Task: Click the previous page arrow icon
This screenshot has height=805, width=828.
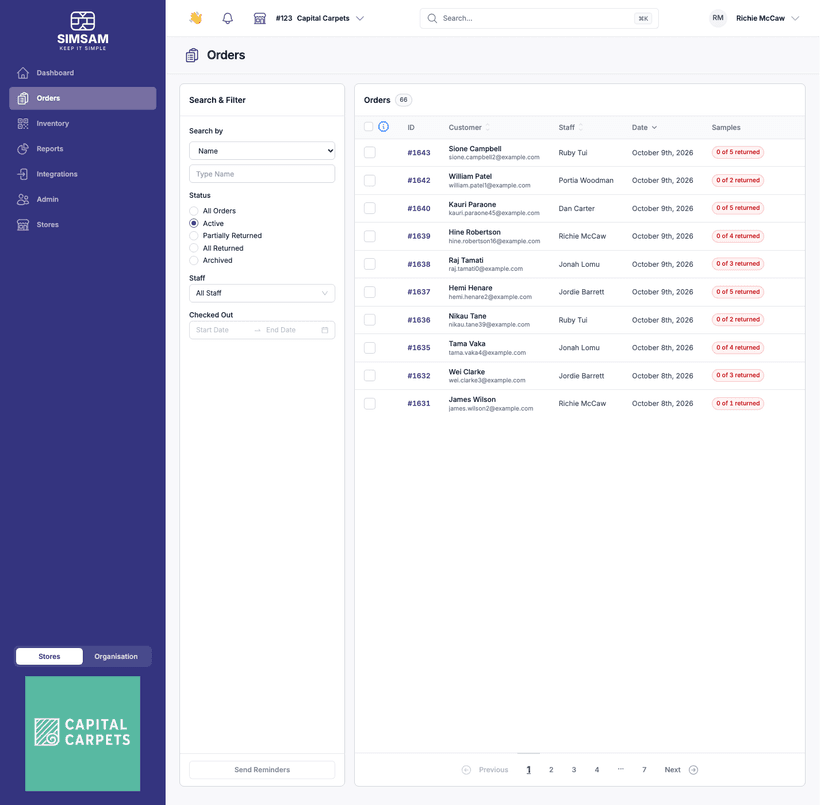Action: [x=466, y=770]
